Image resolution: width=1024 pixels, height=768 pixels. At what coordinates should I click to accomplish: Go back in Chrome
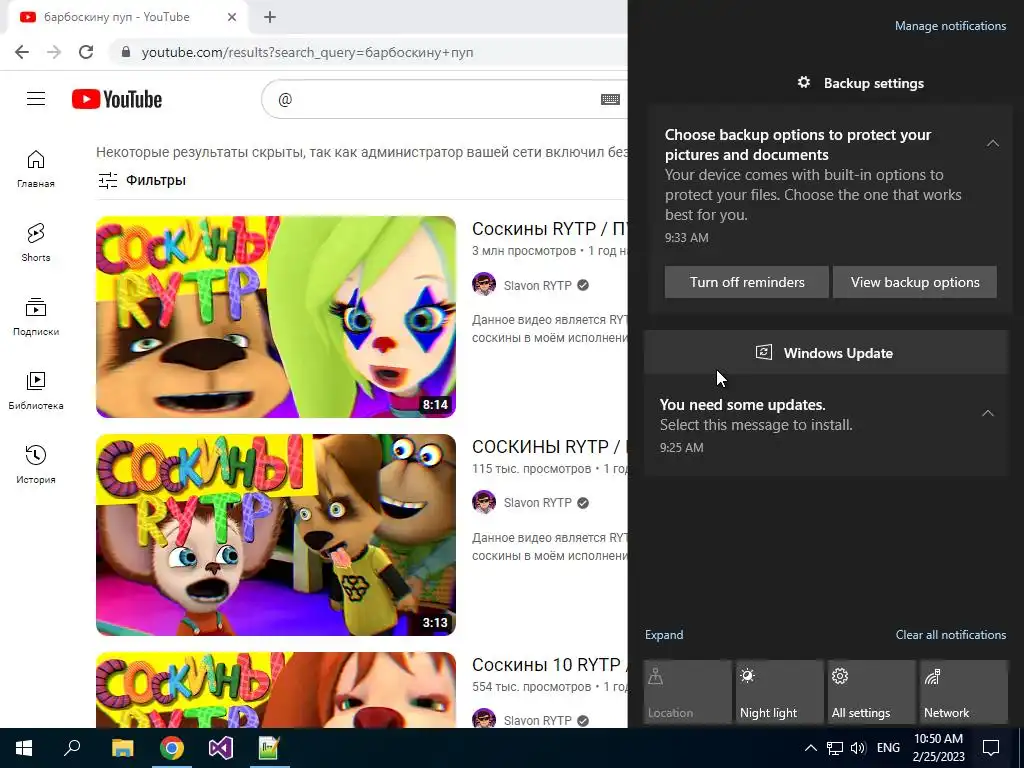point(22,52)
